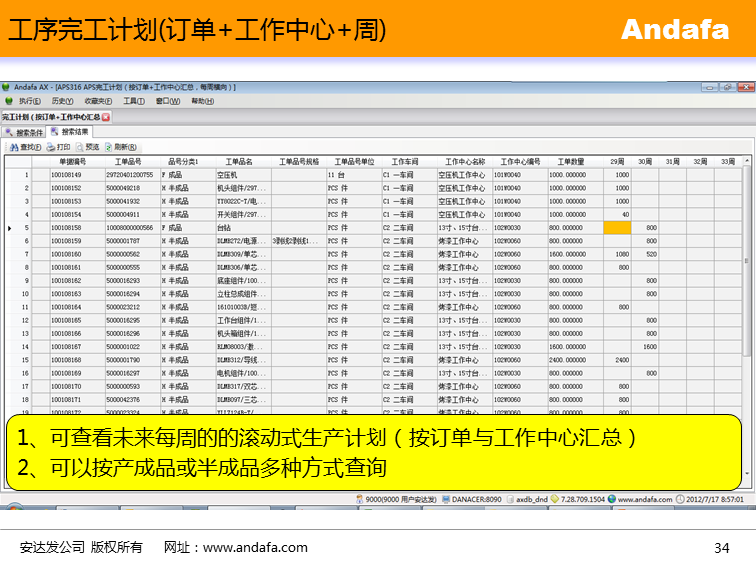Sort by the 工单数量 column header
Image resolution: width=756 pixels, height=567 pixels.
pyautogui.click(x=571, y=161)
